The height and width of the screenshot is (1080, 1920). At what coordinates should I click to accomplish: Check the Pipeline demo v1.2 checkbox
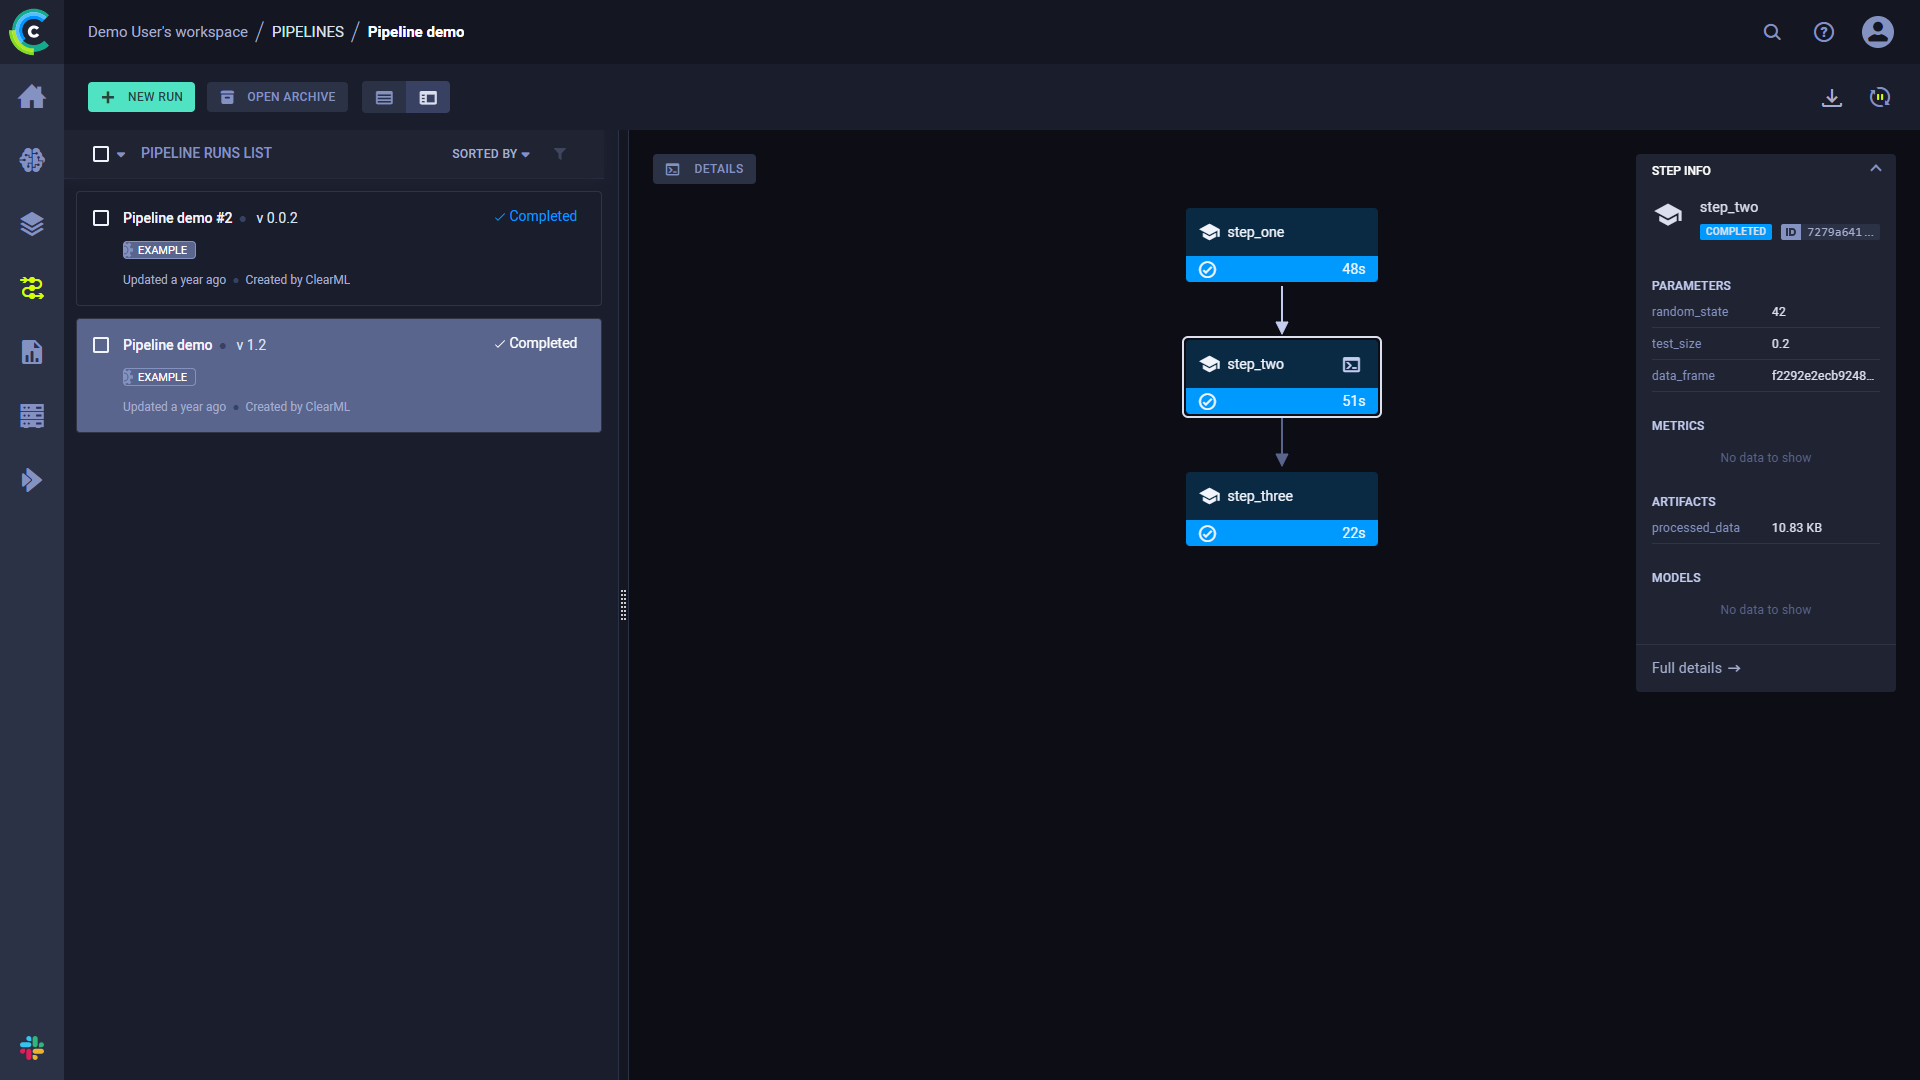click(x=101, y=345)
